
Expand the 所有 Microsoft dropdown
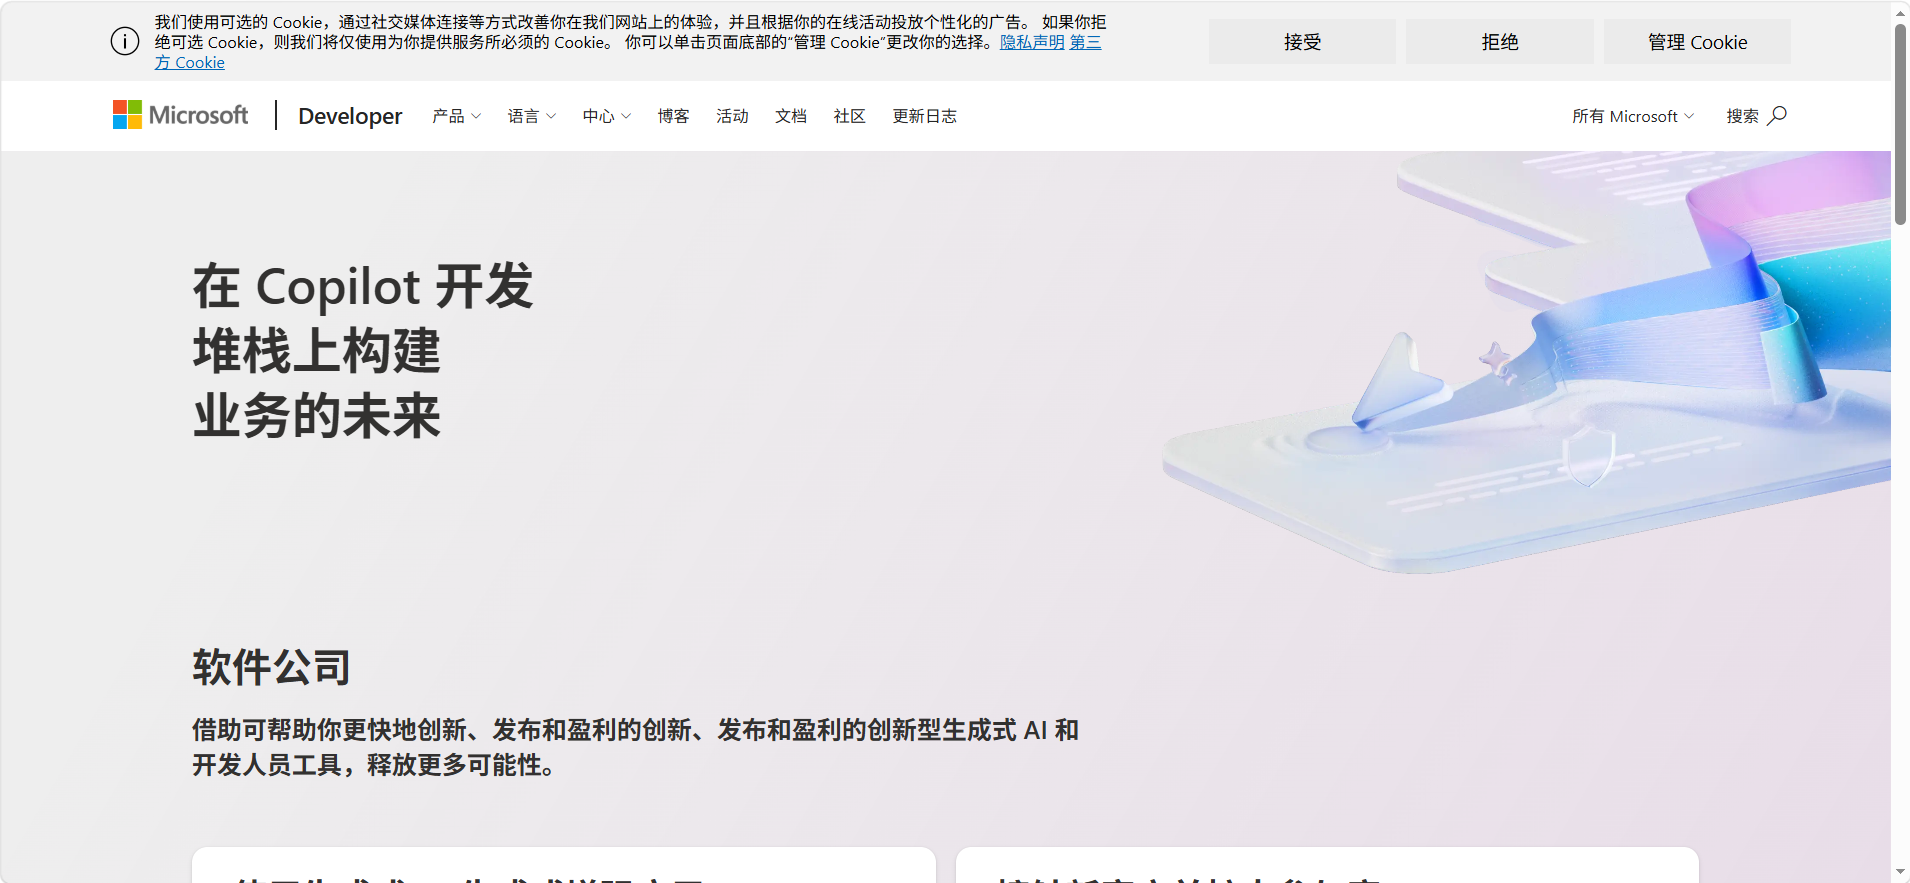[1632, 116]
